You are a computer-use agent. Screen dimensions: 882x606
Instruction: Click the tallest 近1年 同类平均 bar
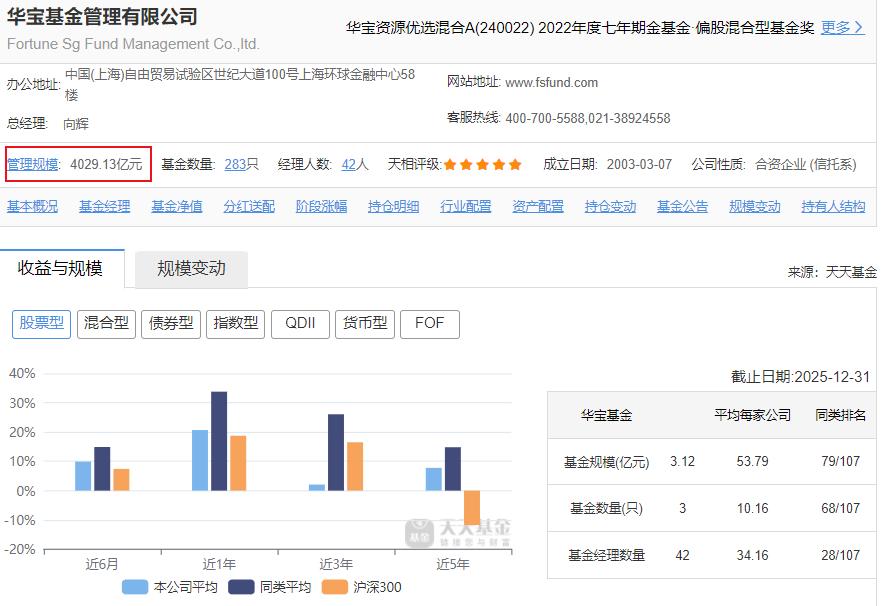219,440
